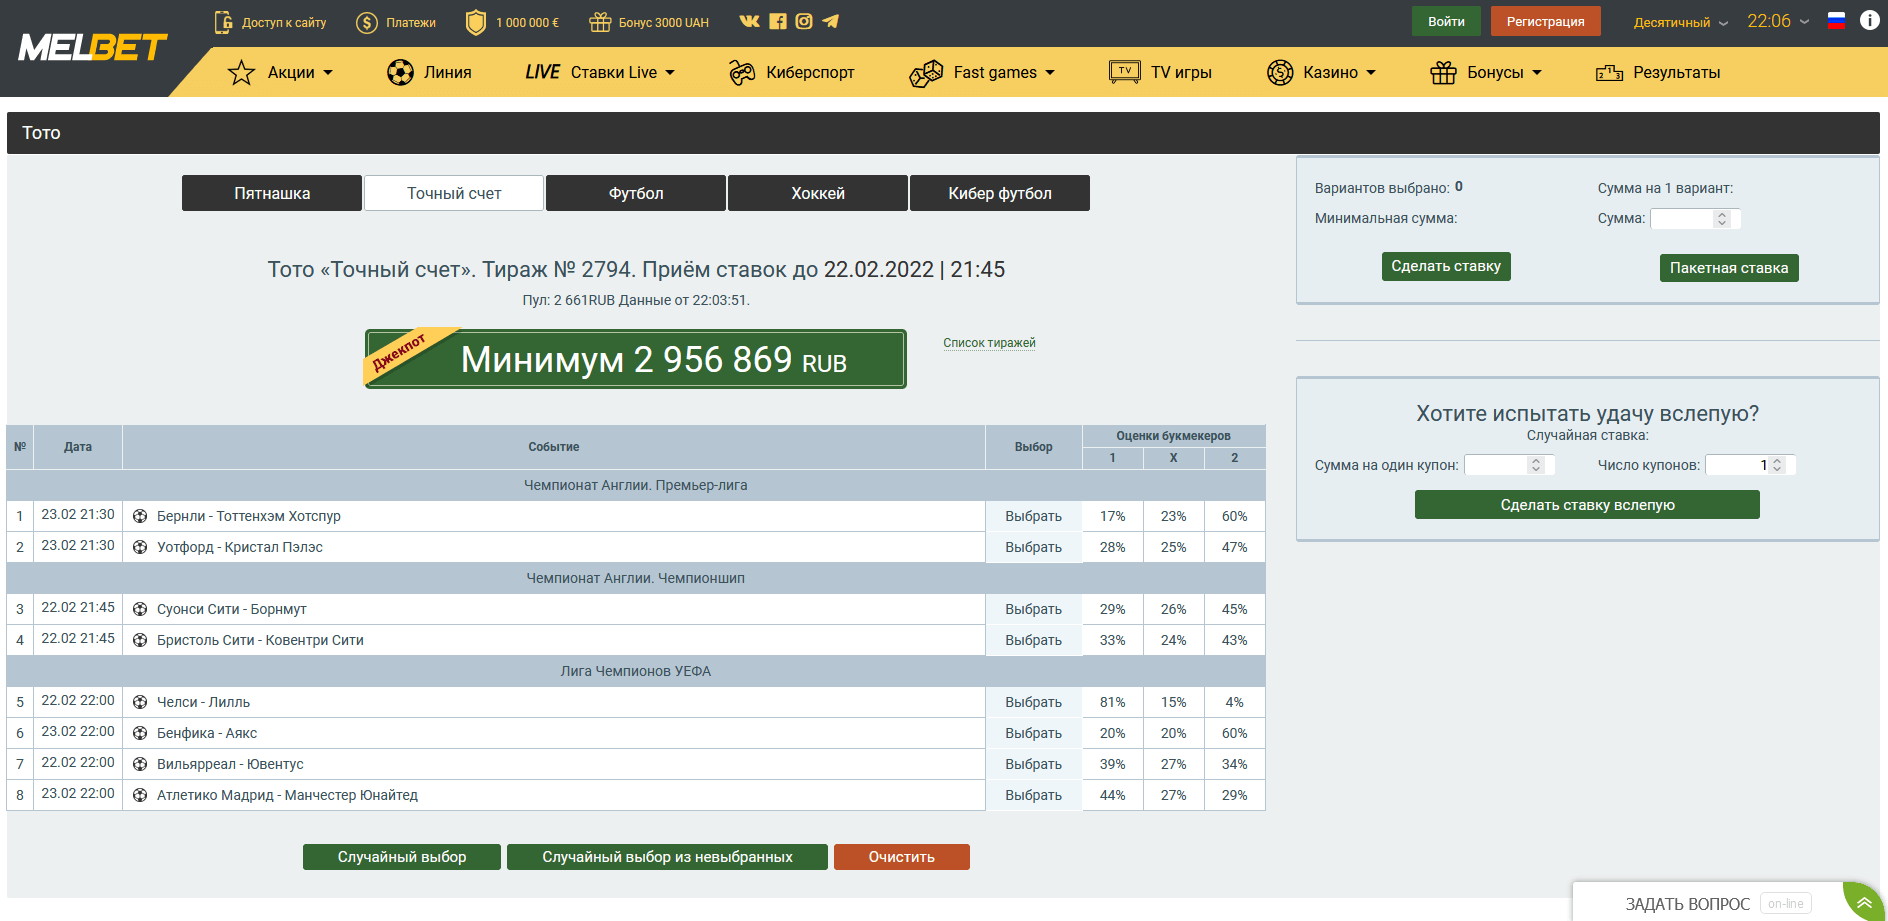This screenshot has height=921, width=1888.
Task: Open the Десятичный odds format dropdown
Action: click(x=1681, y=22)
